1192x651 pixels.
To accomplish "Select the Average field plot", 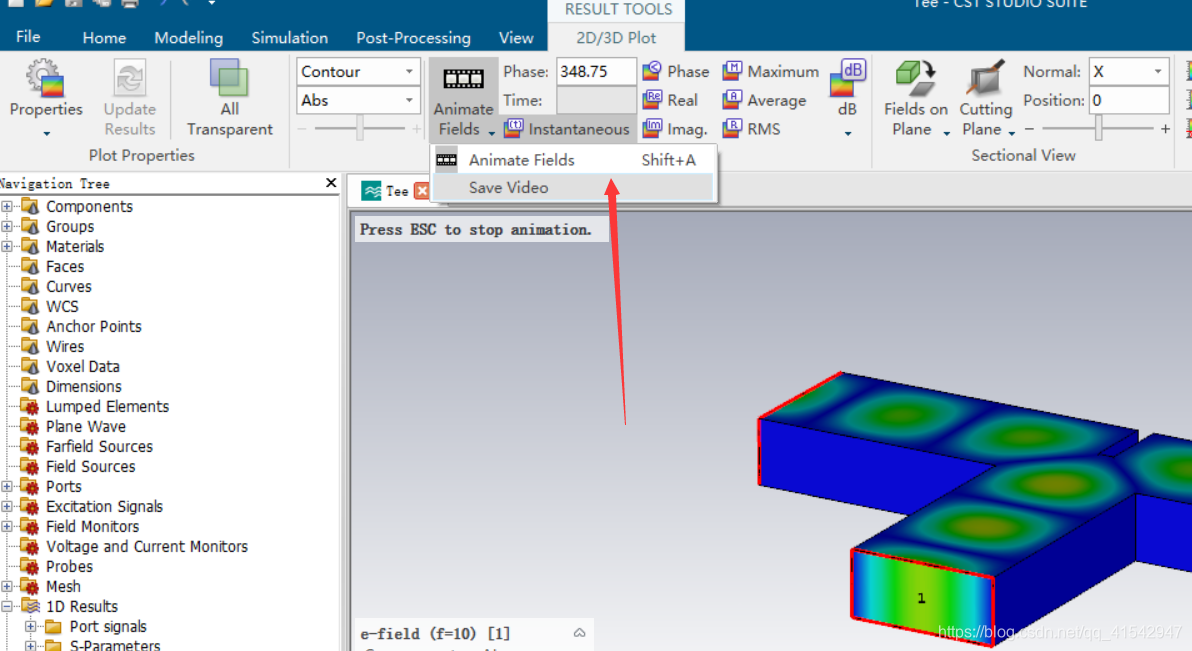I will (x=765, y=100).
